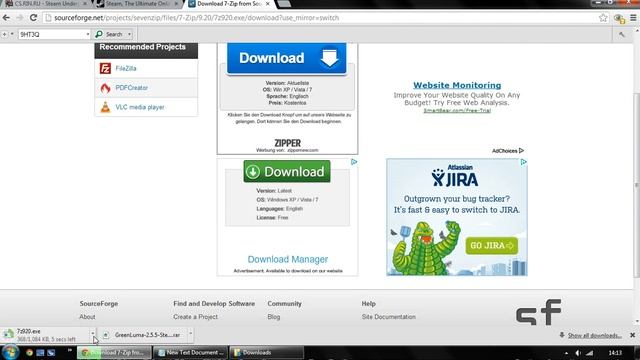Click the VLC cone icon

105,107
